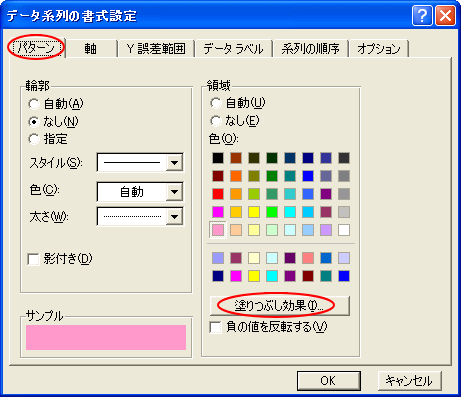The image size is (461, 397).
Task: Select the white color swatch
Action: [x=344, y=230]
